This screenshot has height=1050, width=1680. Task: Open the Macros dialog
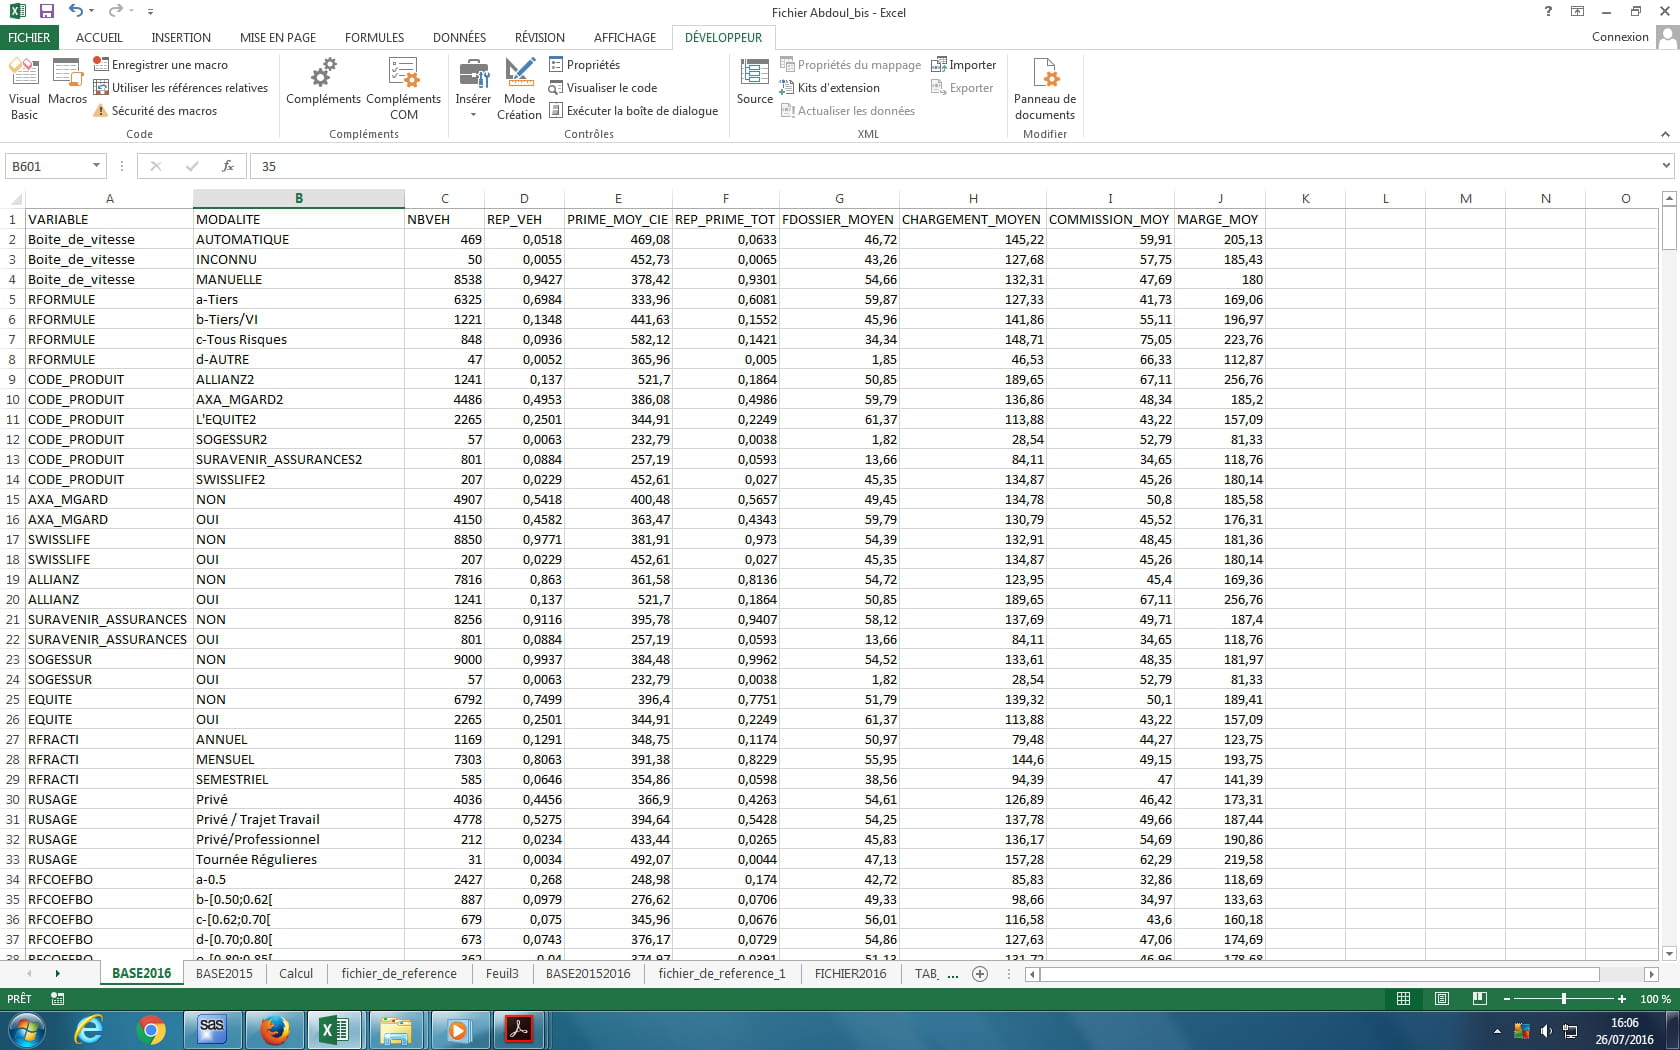[67, 81]
